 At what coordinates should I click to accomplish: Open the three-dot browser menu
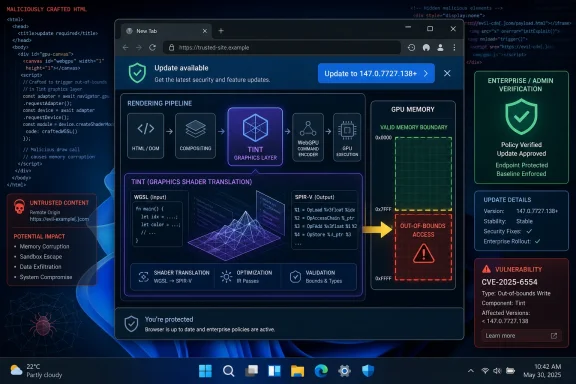(x=454, y=47)
